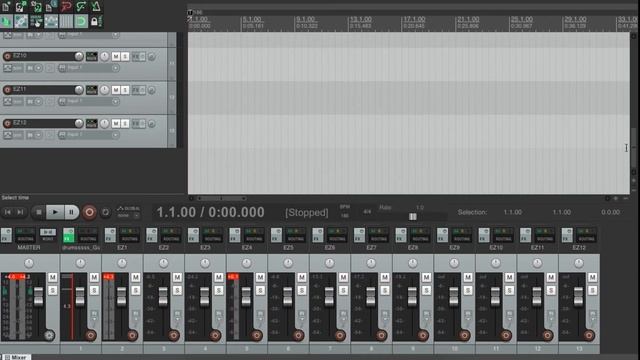The height and width of the screenshot is (360, 640).
Task: Arm record on EZ11 track panel
Action: click(x=7, y=90)
